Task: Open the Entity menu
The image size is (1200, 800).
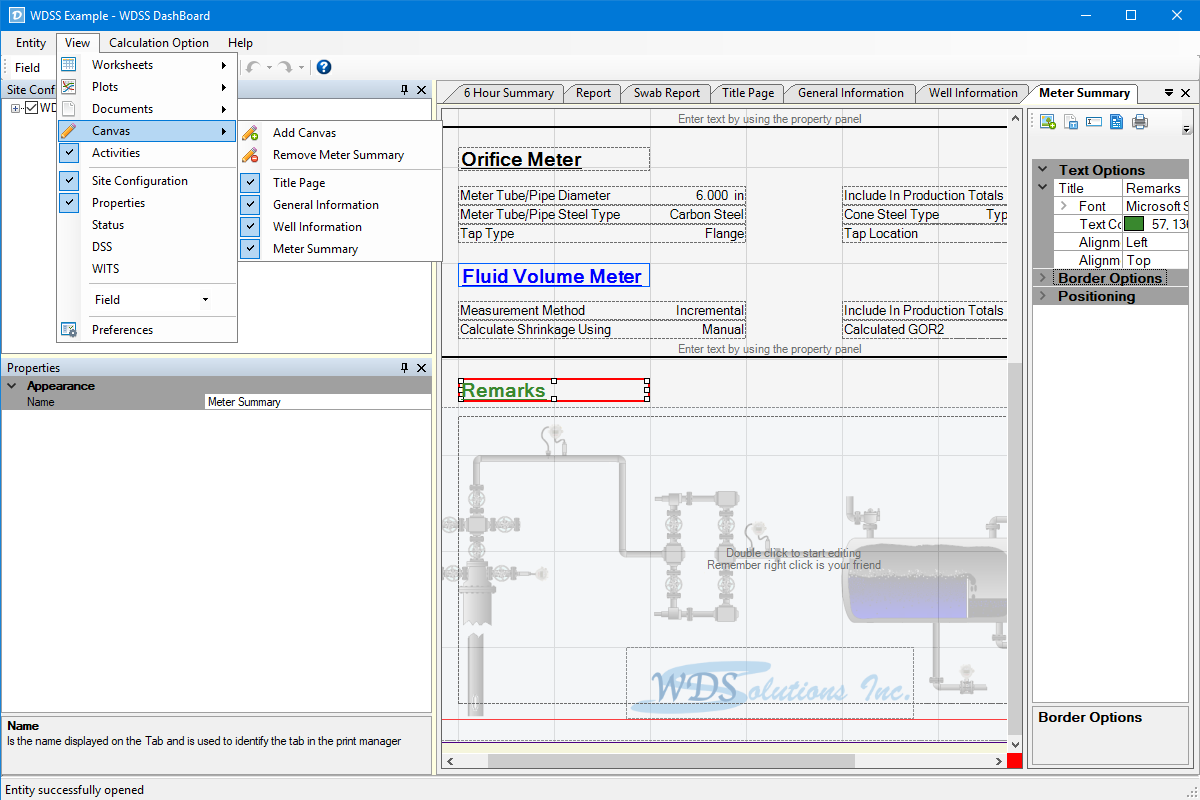Action: click(31, 43)
